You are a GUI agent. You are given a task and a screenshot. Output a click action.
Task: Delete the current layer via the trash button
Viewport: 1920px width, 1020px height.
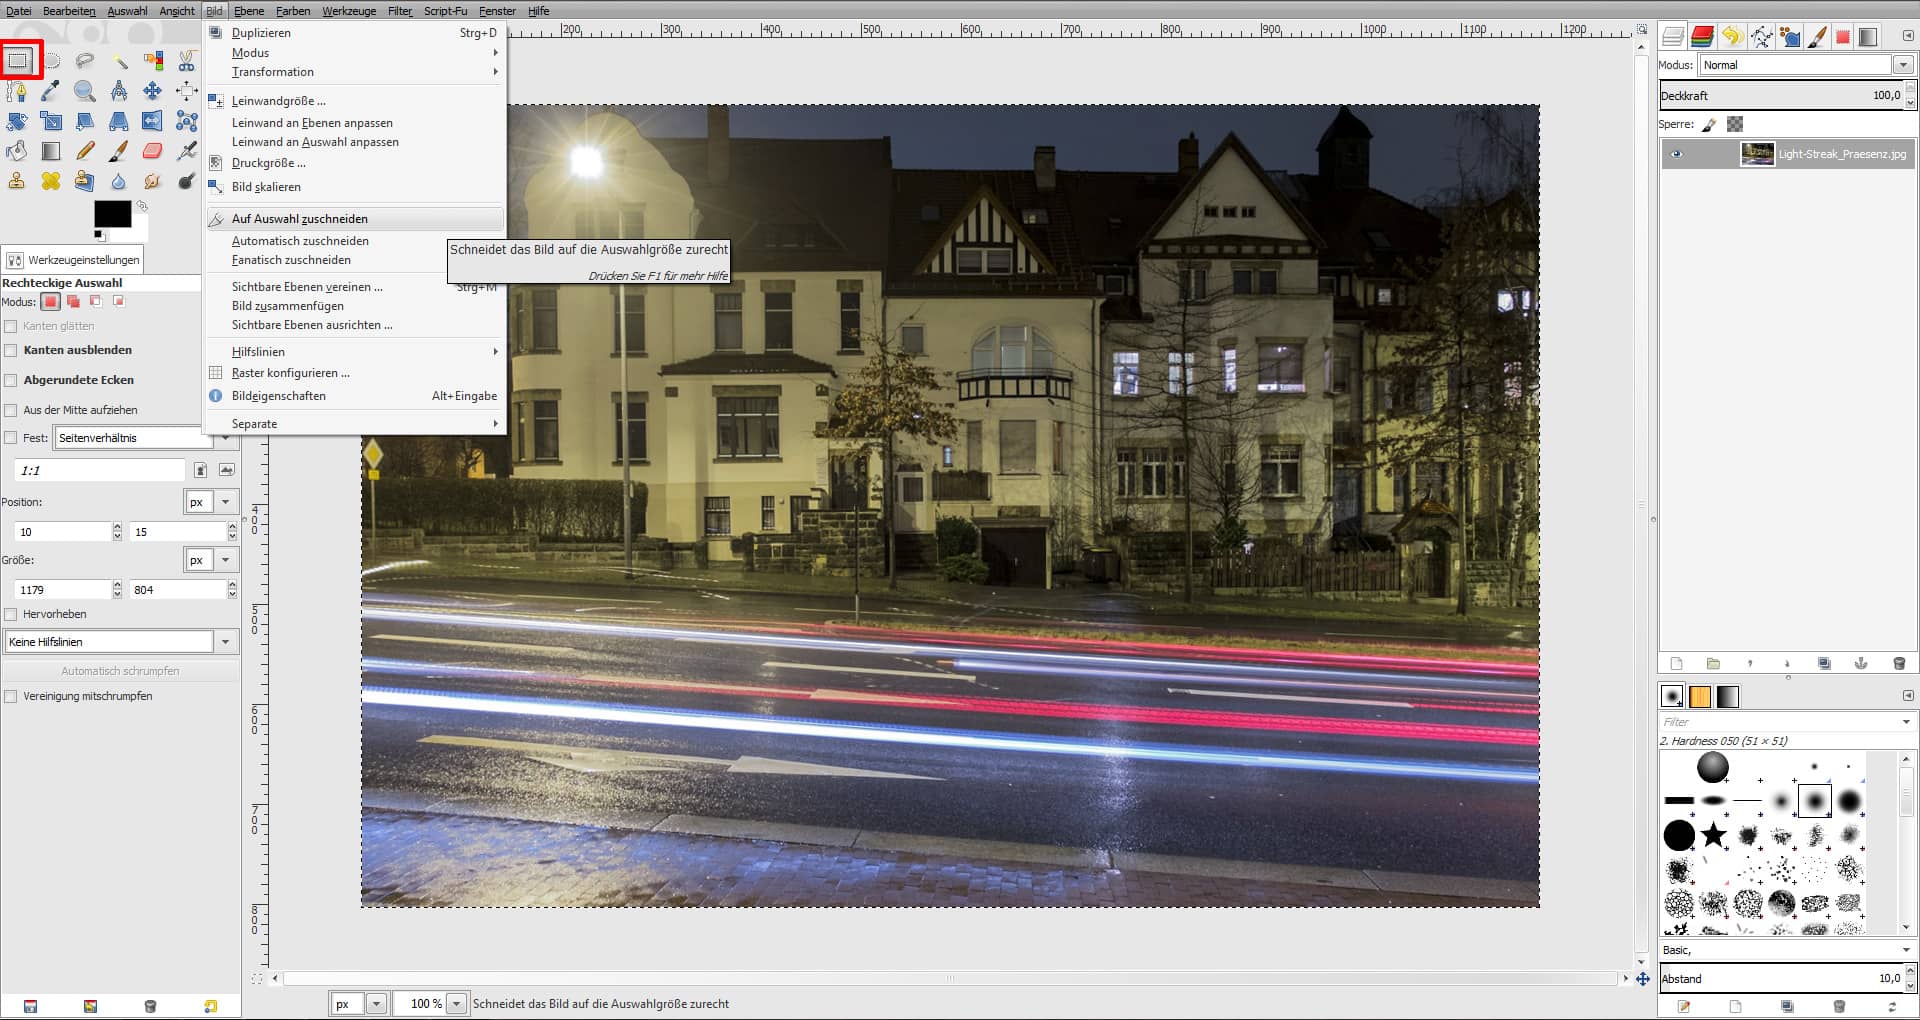[x=1897, y=663]
